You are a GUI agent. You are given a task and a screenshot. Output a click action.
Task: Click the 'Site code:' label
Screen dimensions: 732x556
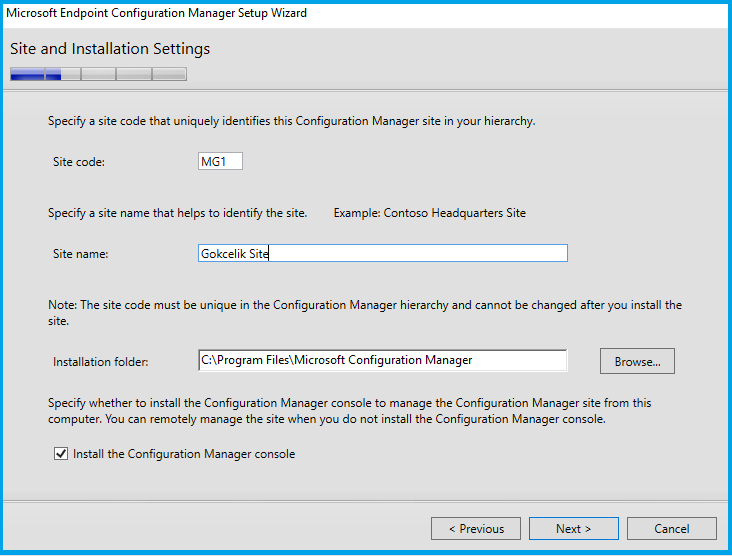[x=79, y=161]
